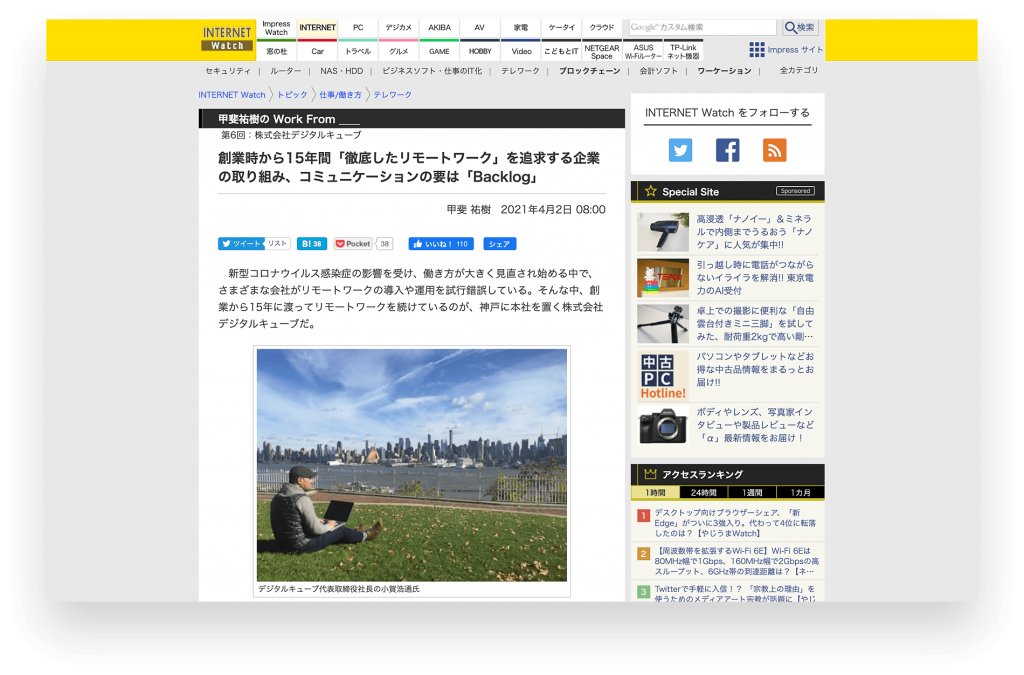Open 高浸透ナノイー sponsored text link
Viewport: 1024px width, 675px height.
754,232
